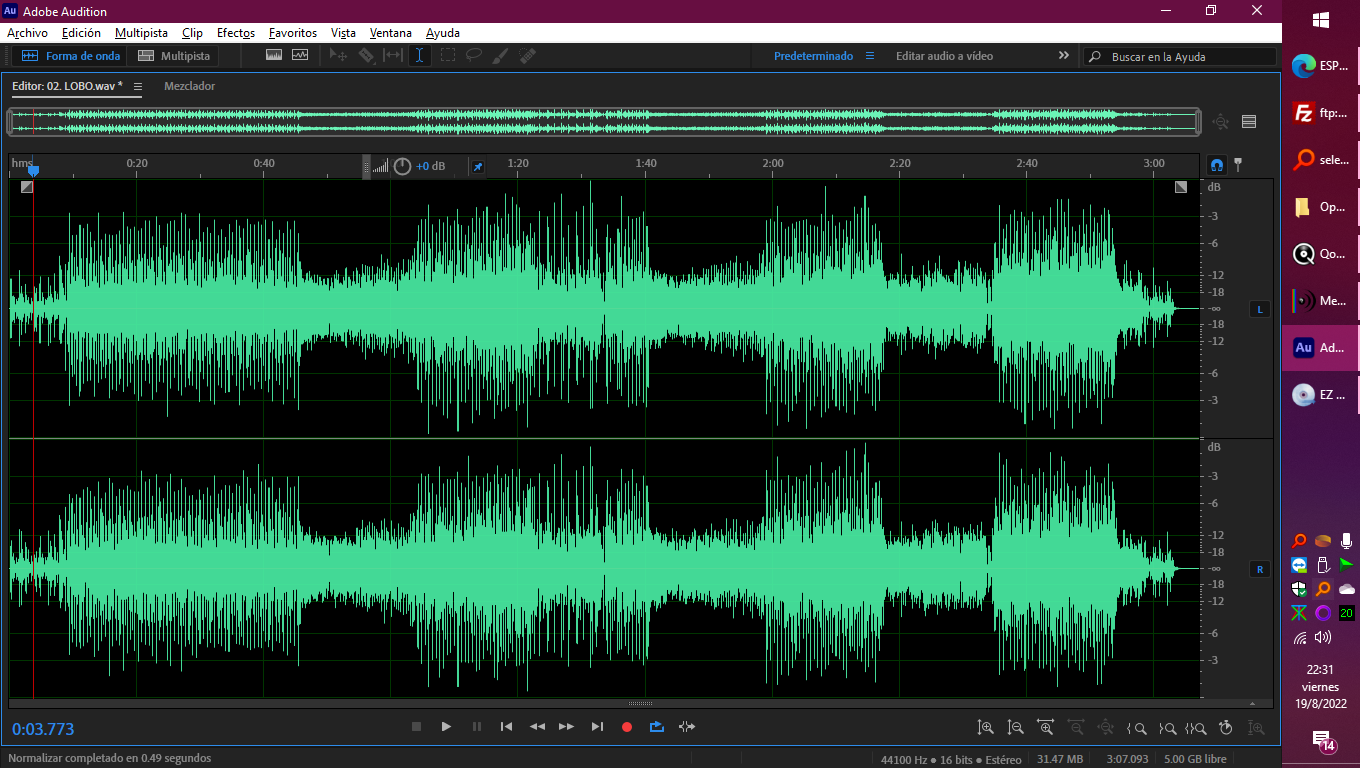
Task: Toggle snapping with the magnet icon
Action: [x=1217, y=165]
